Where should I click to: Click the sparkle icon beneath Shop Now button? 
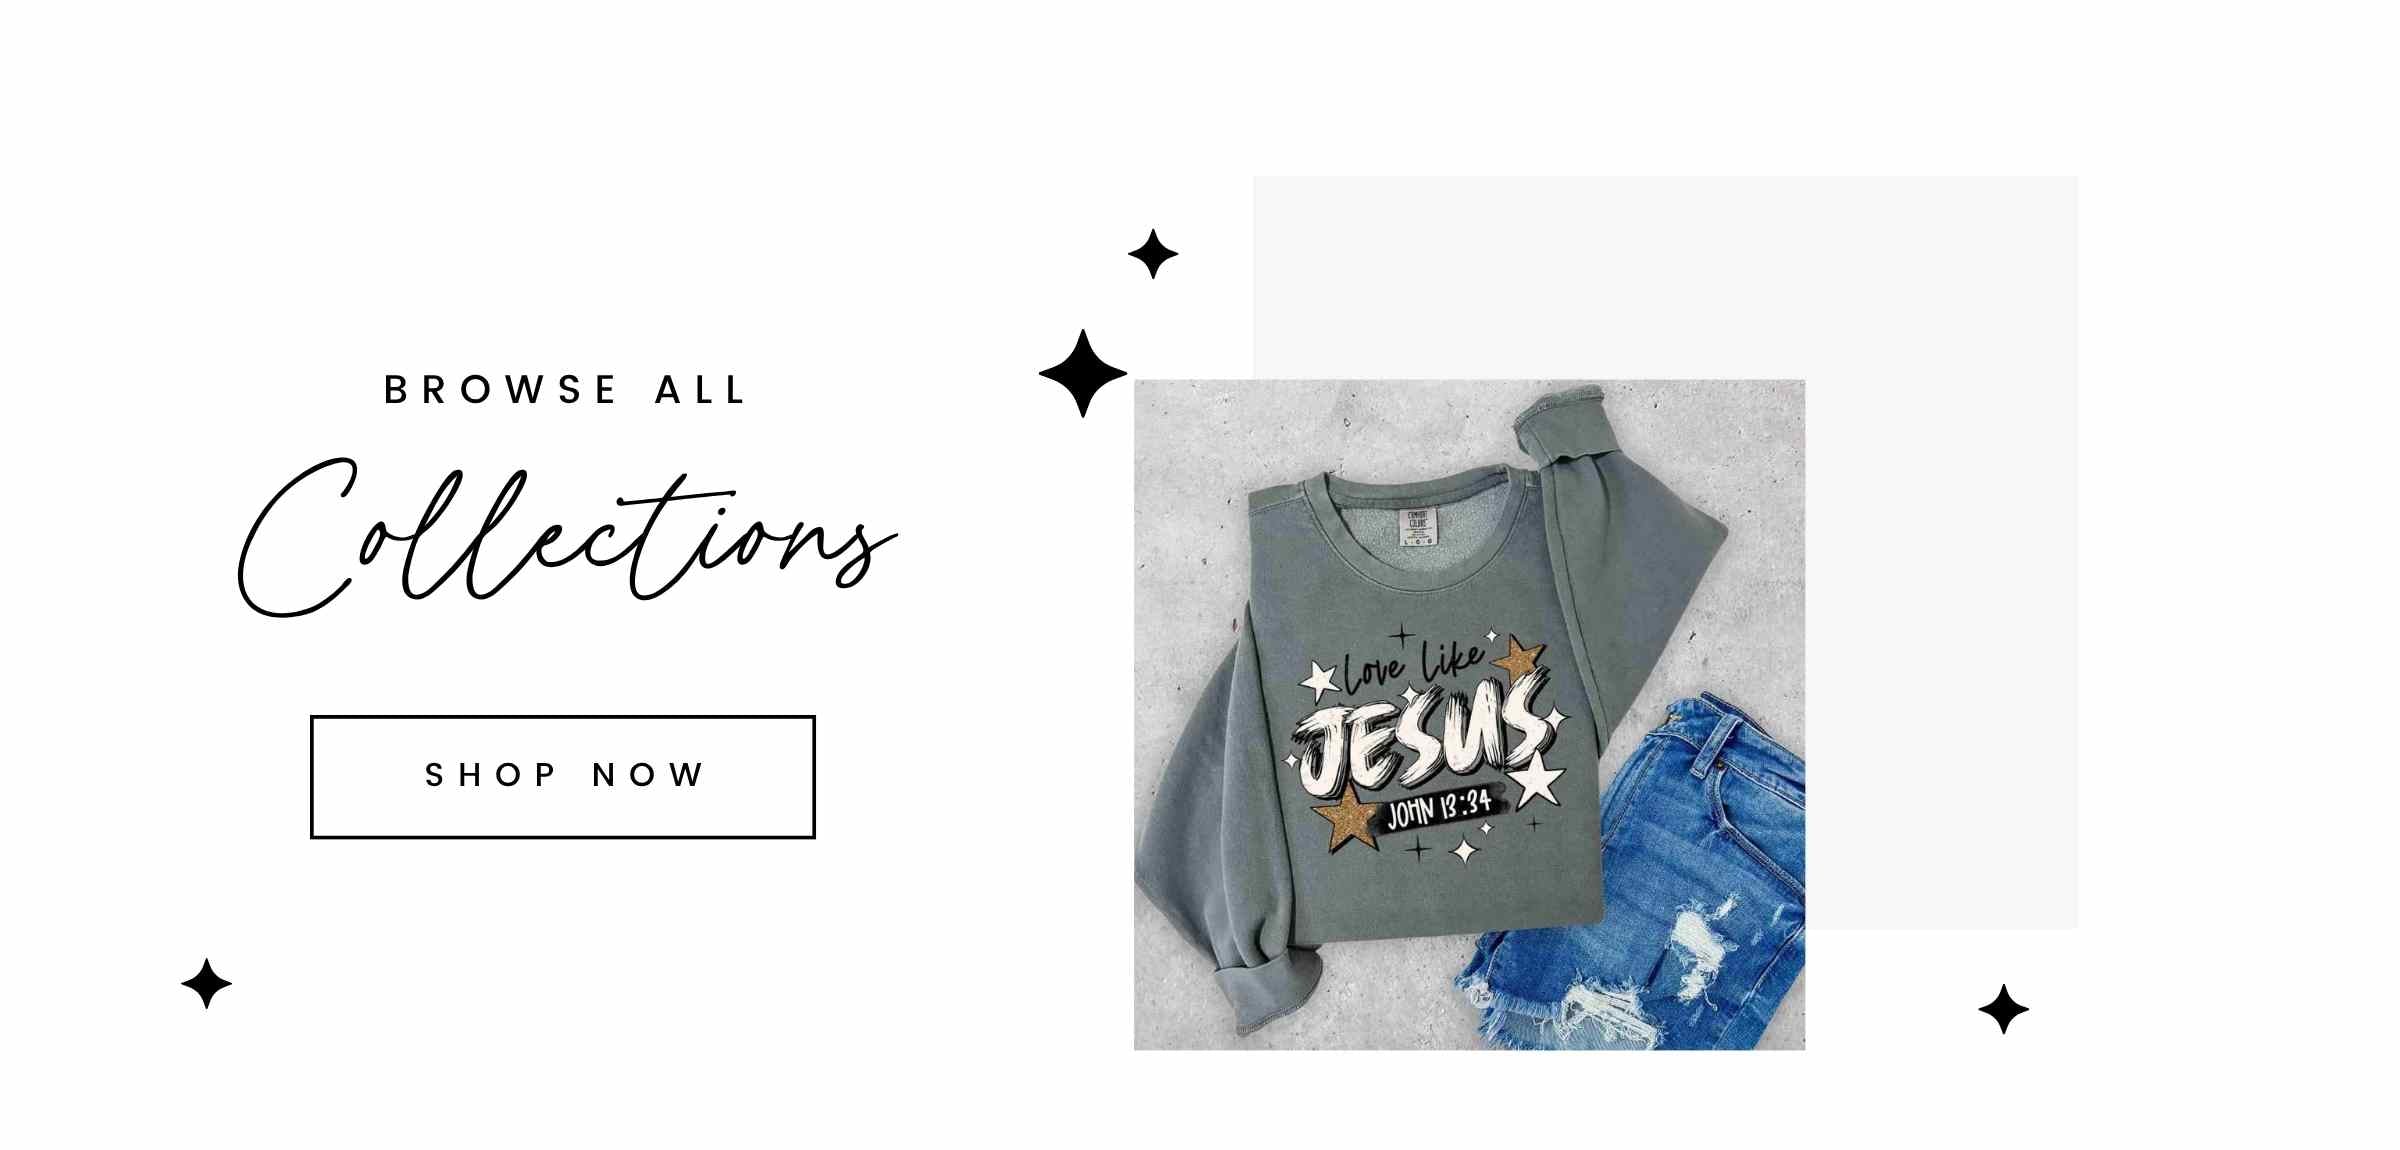tap(207, 984)
